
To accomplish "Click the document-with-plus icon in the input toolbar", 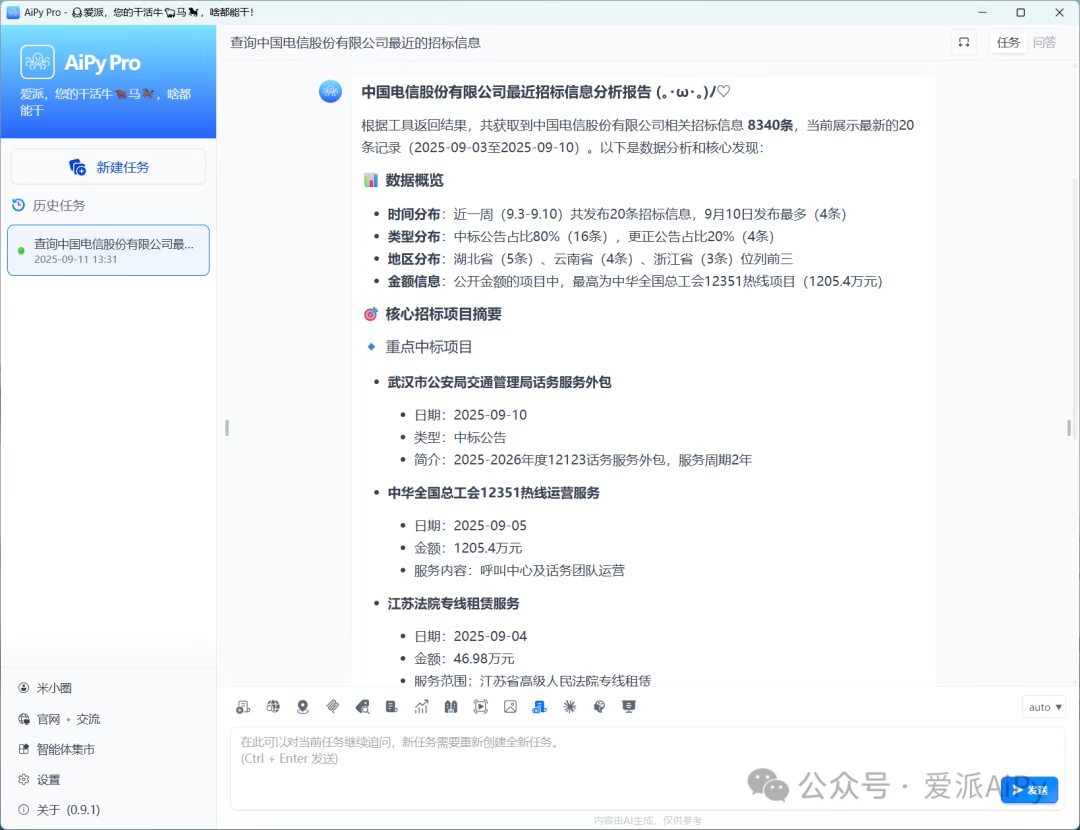I will [x=243, y=707].
